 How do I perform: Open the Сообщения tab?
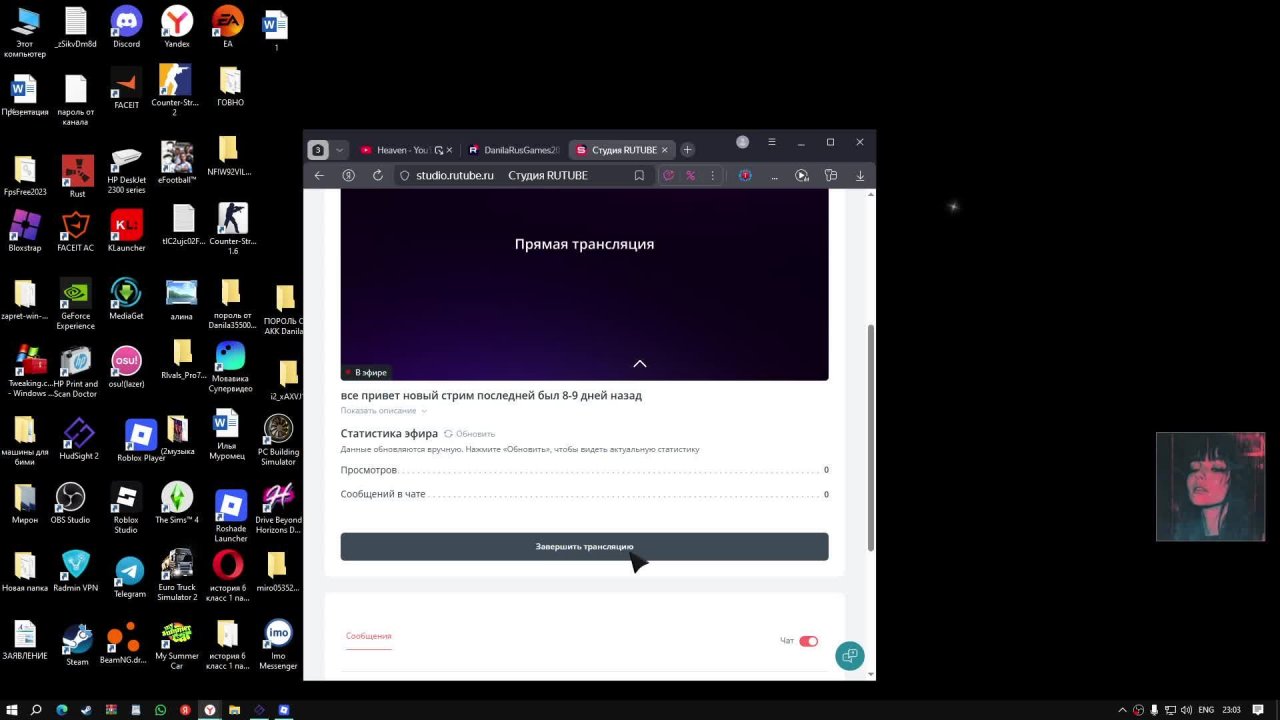[369, 636]
